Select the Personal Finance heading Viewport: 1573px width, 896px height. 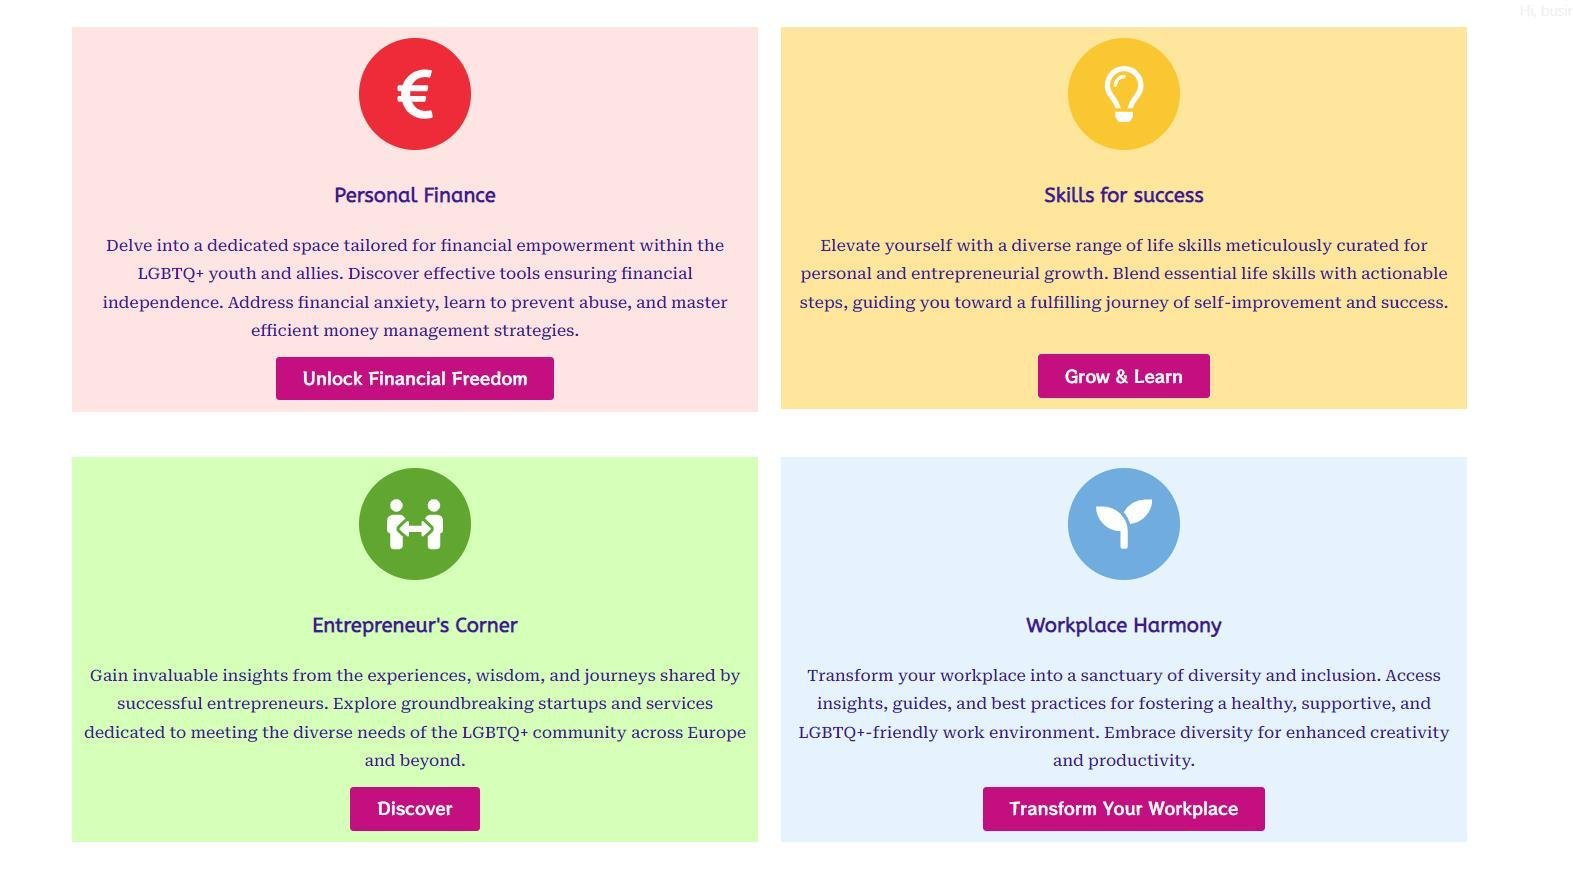coord(415,196)
